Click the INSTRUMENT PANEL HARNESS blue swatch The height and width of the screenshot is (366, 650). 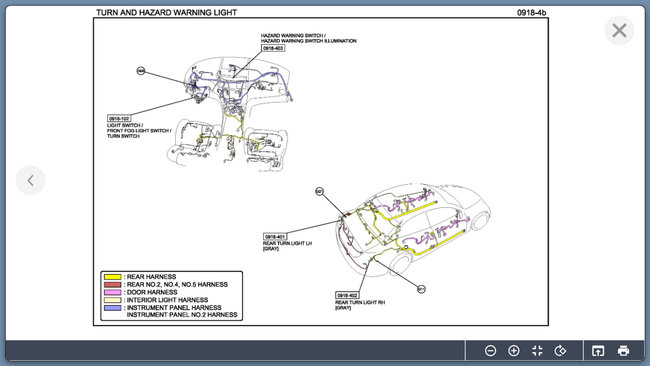[112, 308]
